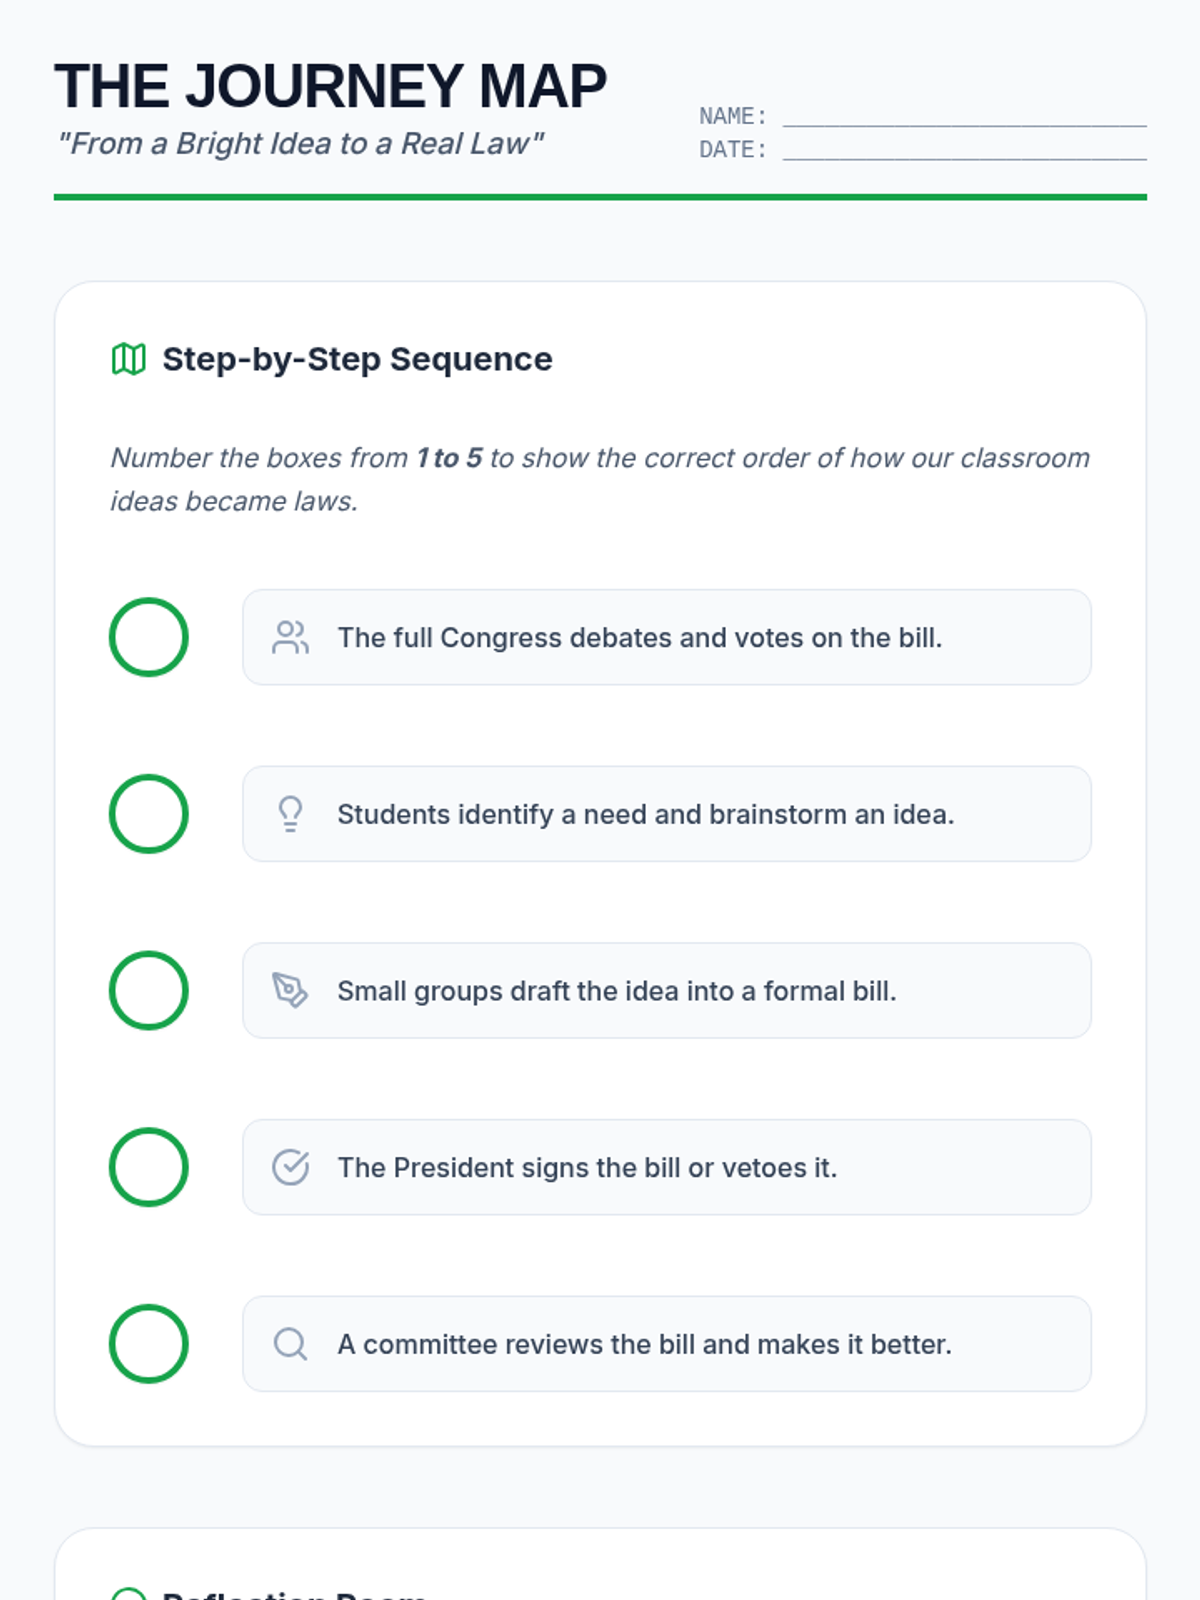Select the number circle for formal bill draft
This screenshot has width=1200, height=1600.
pyautogui.click(x=149, y=990)
